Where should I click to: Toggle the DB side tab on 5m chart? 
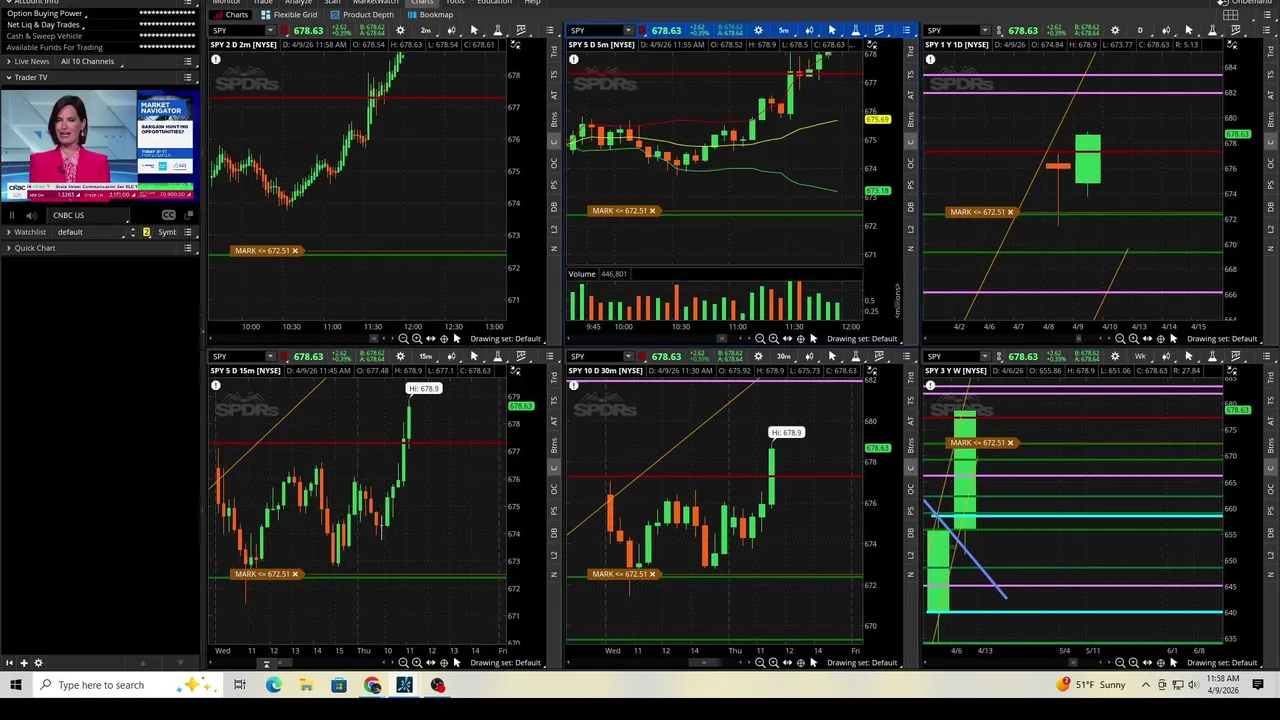pyautogui.click(x=911, y=207)
